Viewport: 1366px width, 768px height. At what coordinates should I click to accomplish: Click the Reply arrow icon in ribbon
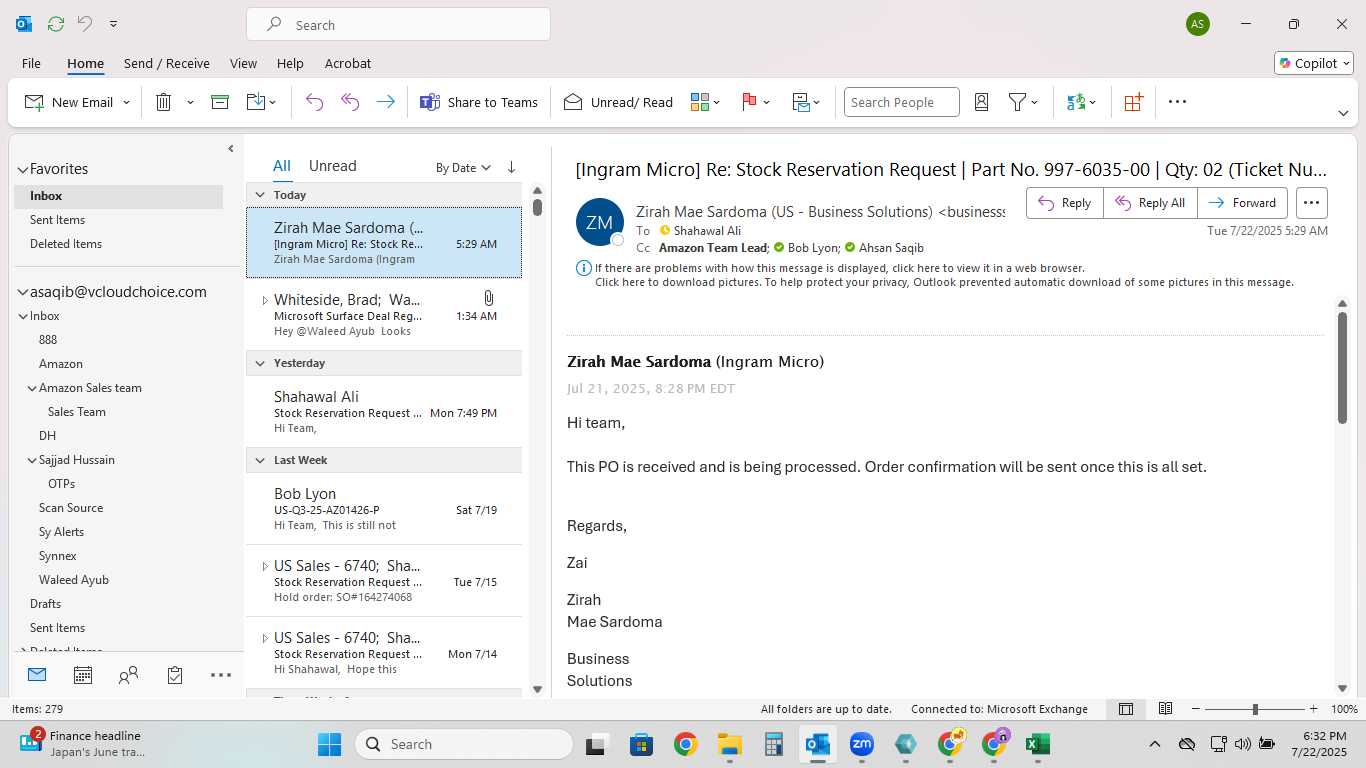[314, 102]
